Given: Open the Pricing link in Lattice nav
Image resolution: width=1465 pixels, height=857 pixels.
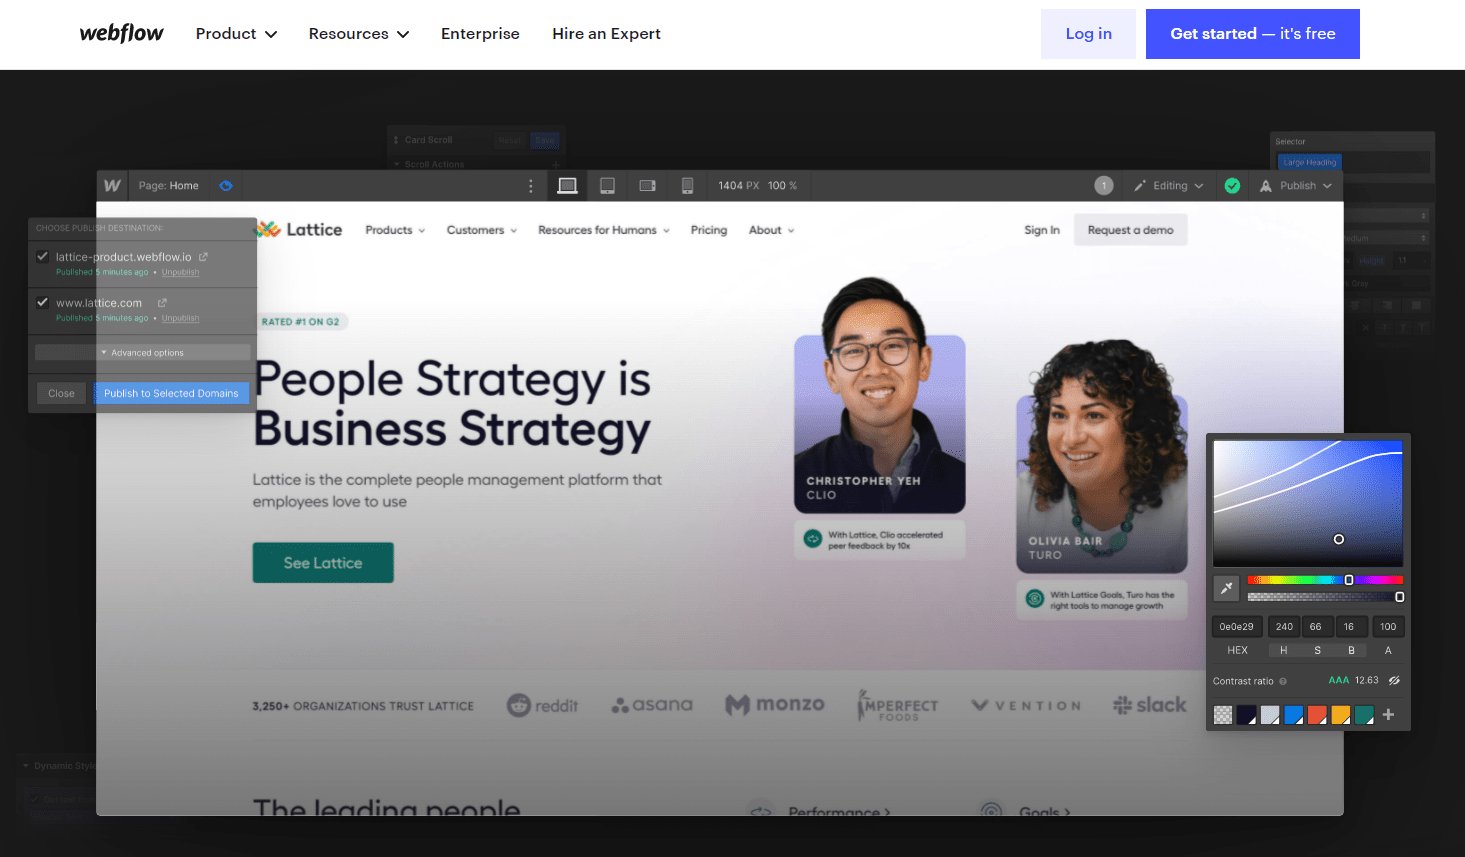Looking at the screenshot, I should coord(709,230).
